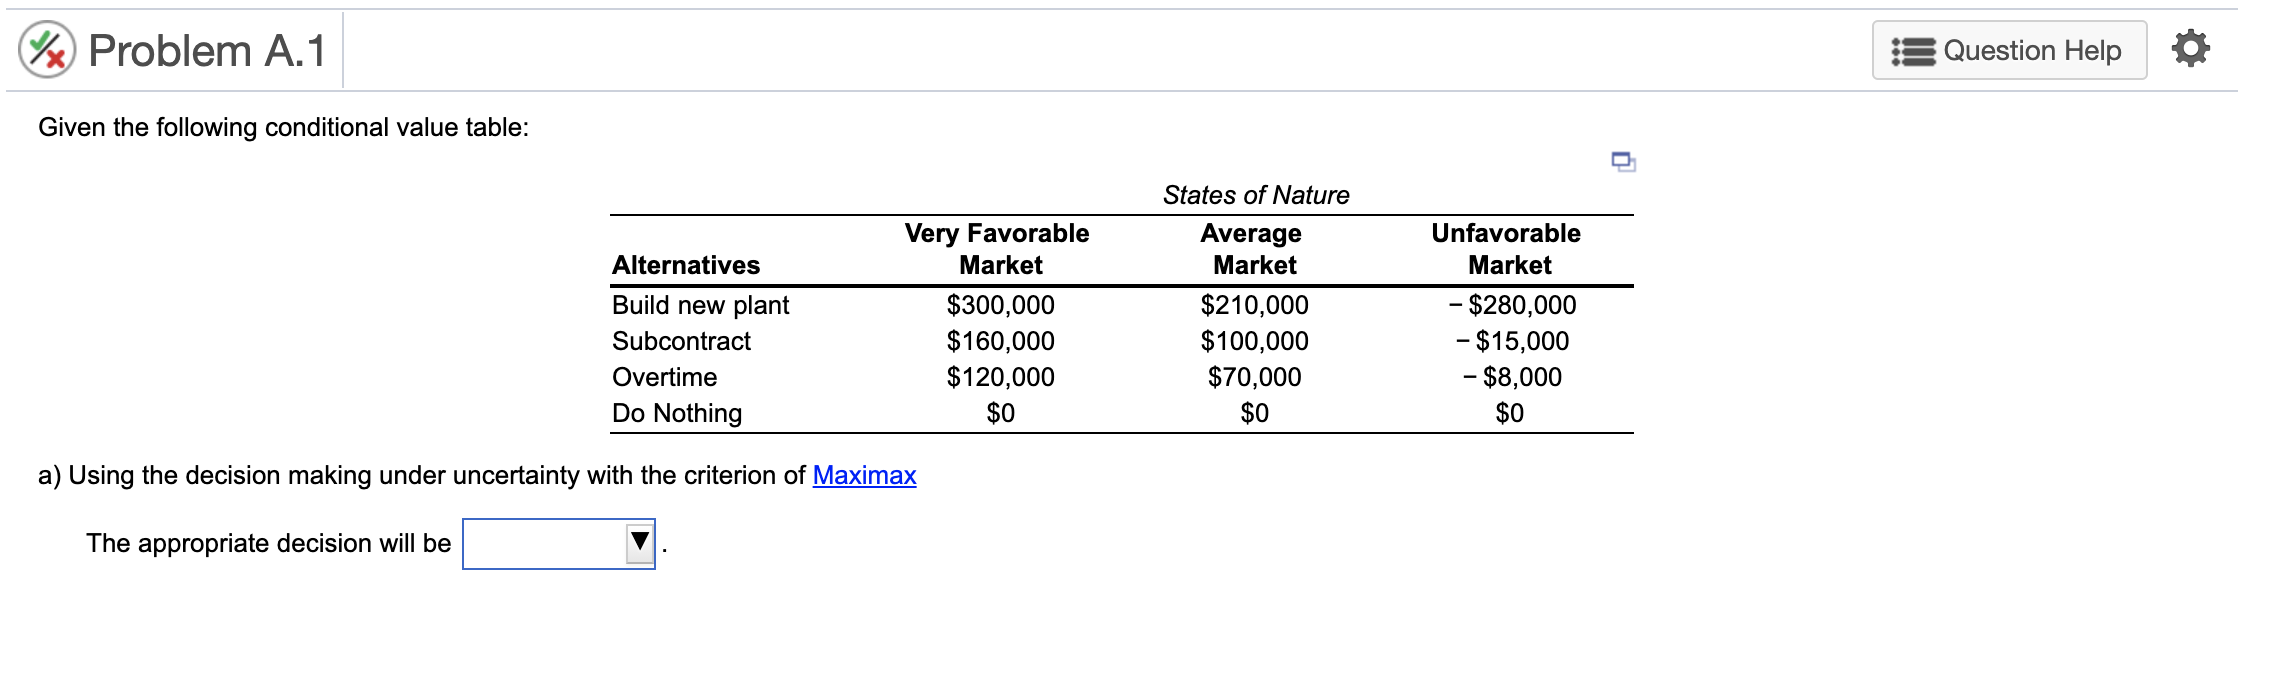2284x676 pixels.
Task: Click the Unfavorable Market column header
Action: point(1507,249)
